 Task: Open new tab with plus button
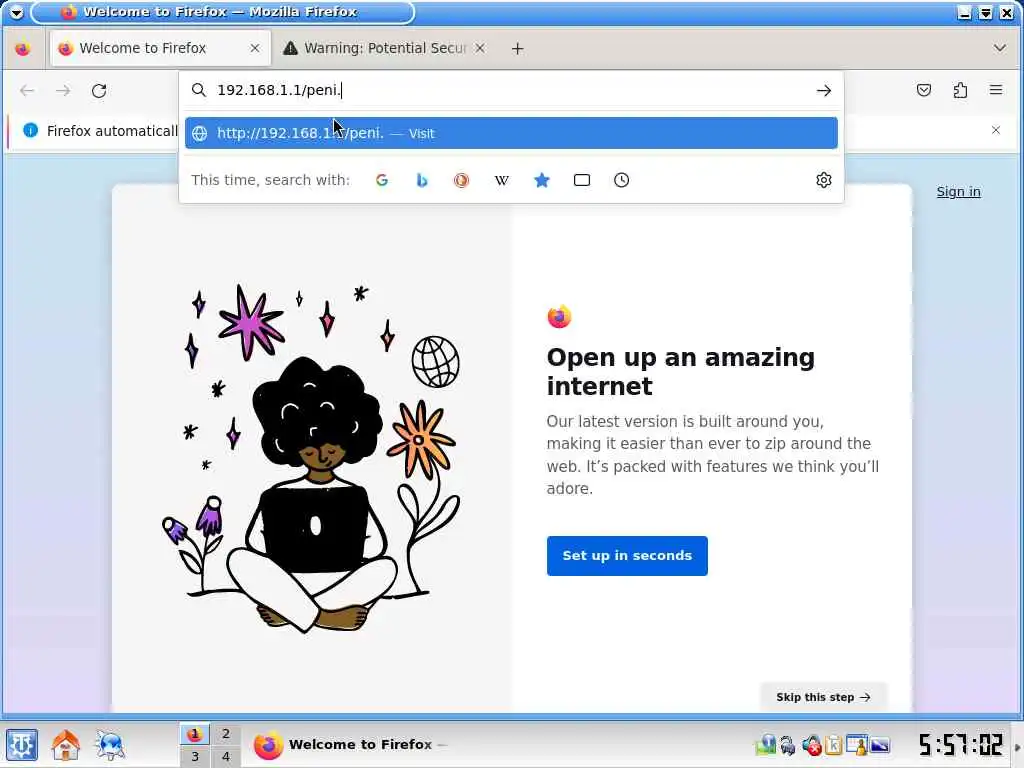click(x=517, y=48)
